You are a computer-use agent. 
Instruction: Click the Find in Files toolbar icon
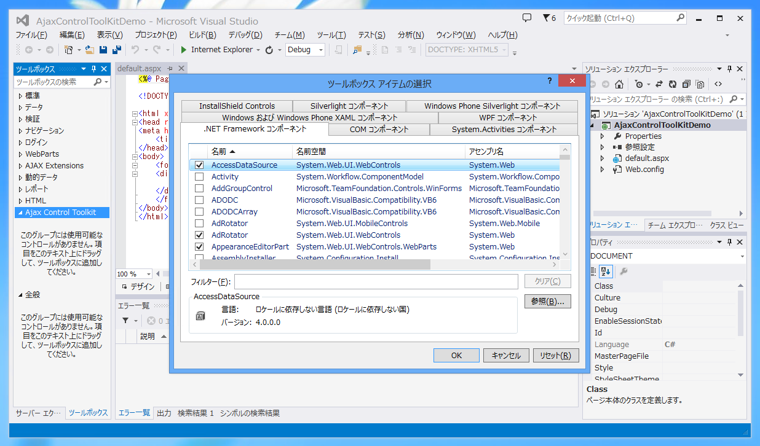pos(357,49)
